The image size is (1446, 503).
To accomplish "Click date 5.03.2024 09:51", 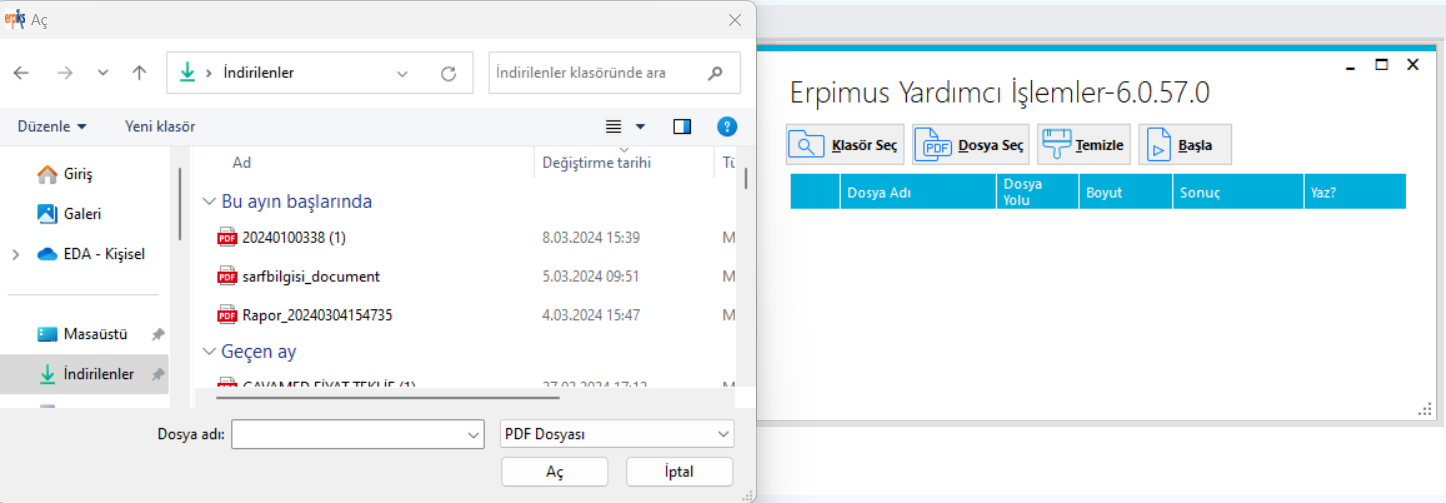I will 590,276.
